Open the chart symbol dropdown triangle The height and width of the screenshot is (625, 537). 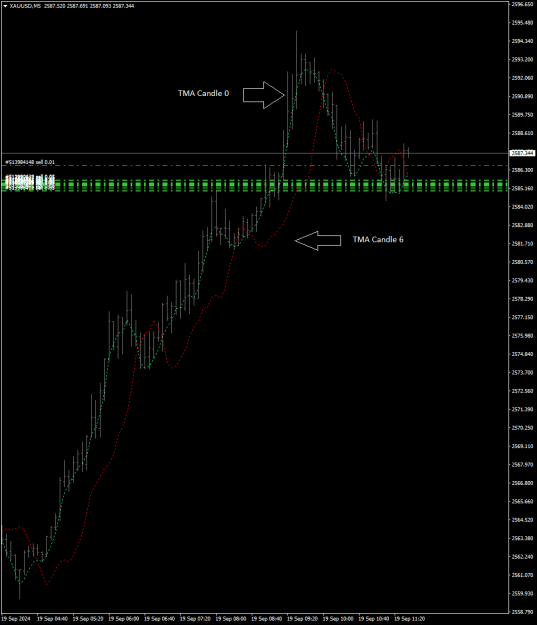pos(5,6)
